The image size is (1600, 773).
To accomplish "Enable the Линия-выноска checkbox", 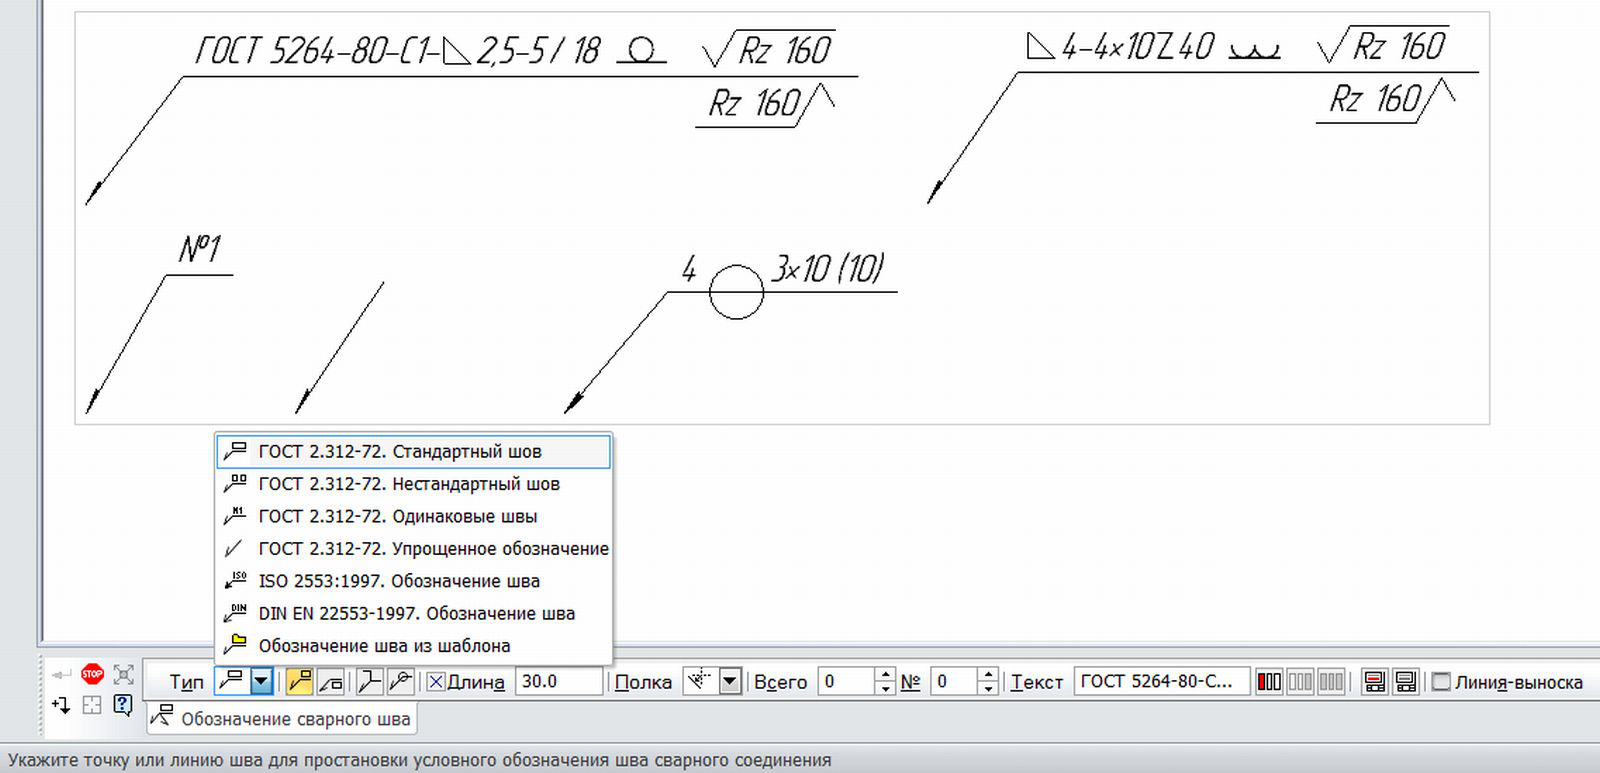I will click(1441, 682).
